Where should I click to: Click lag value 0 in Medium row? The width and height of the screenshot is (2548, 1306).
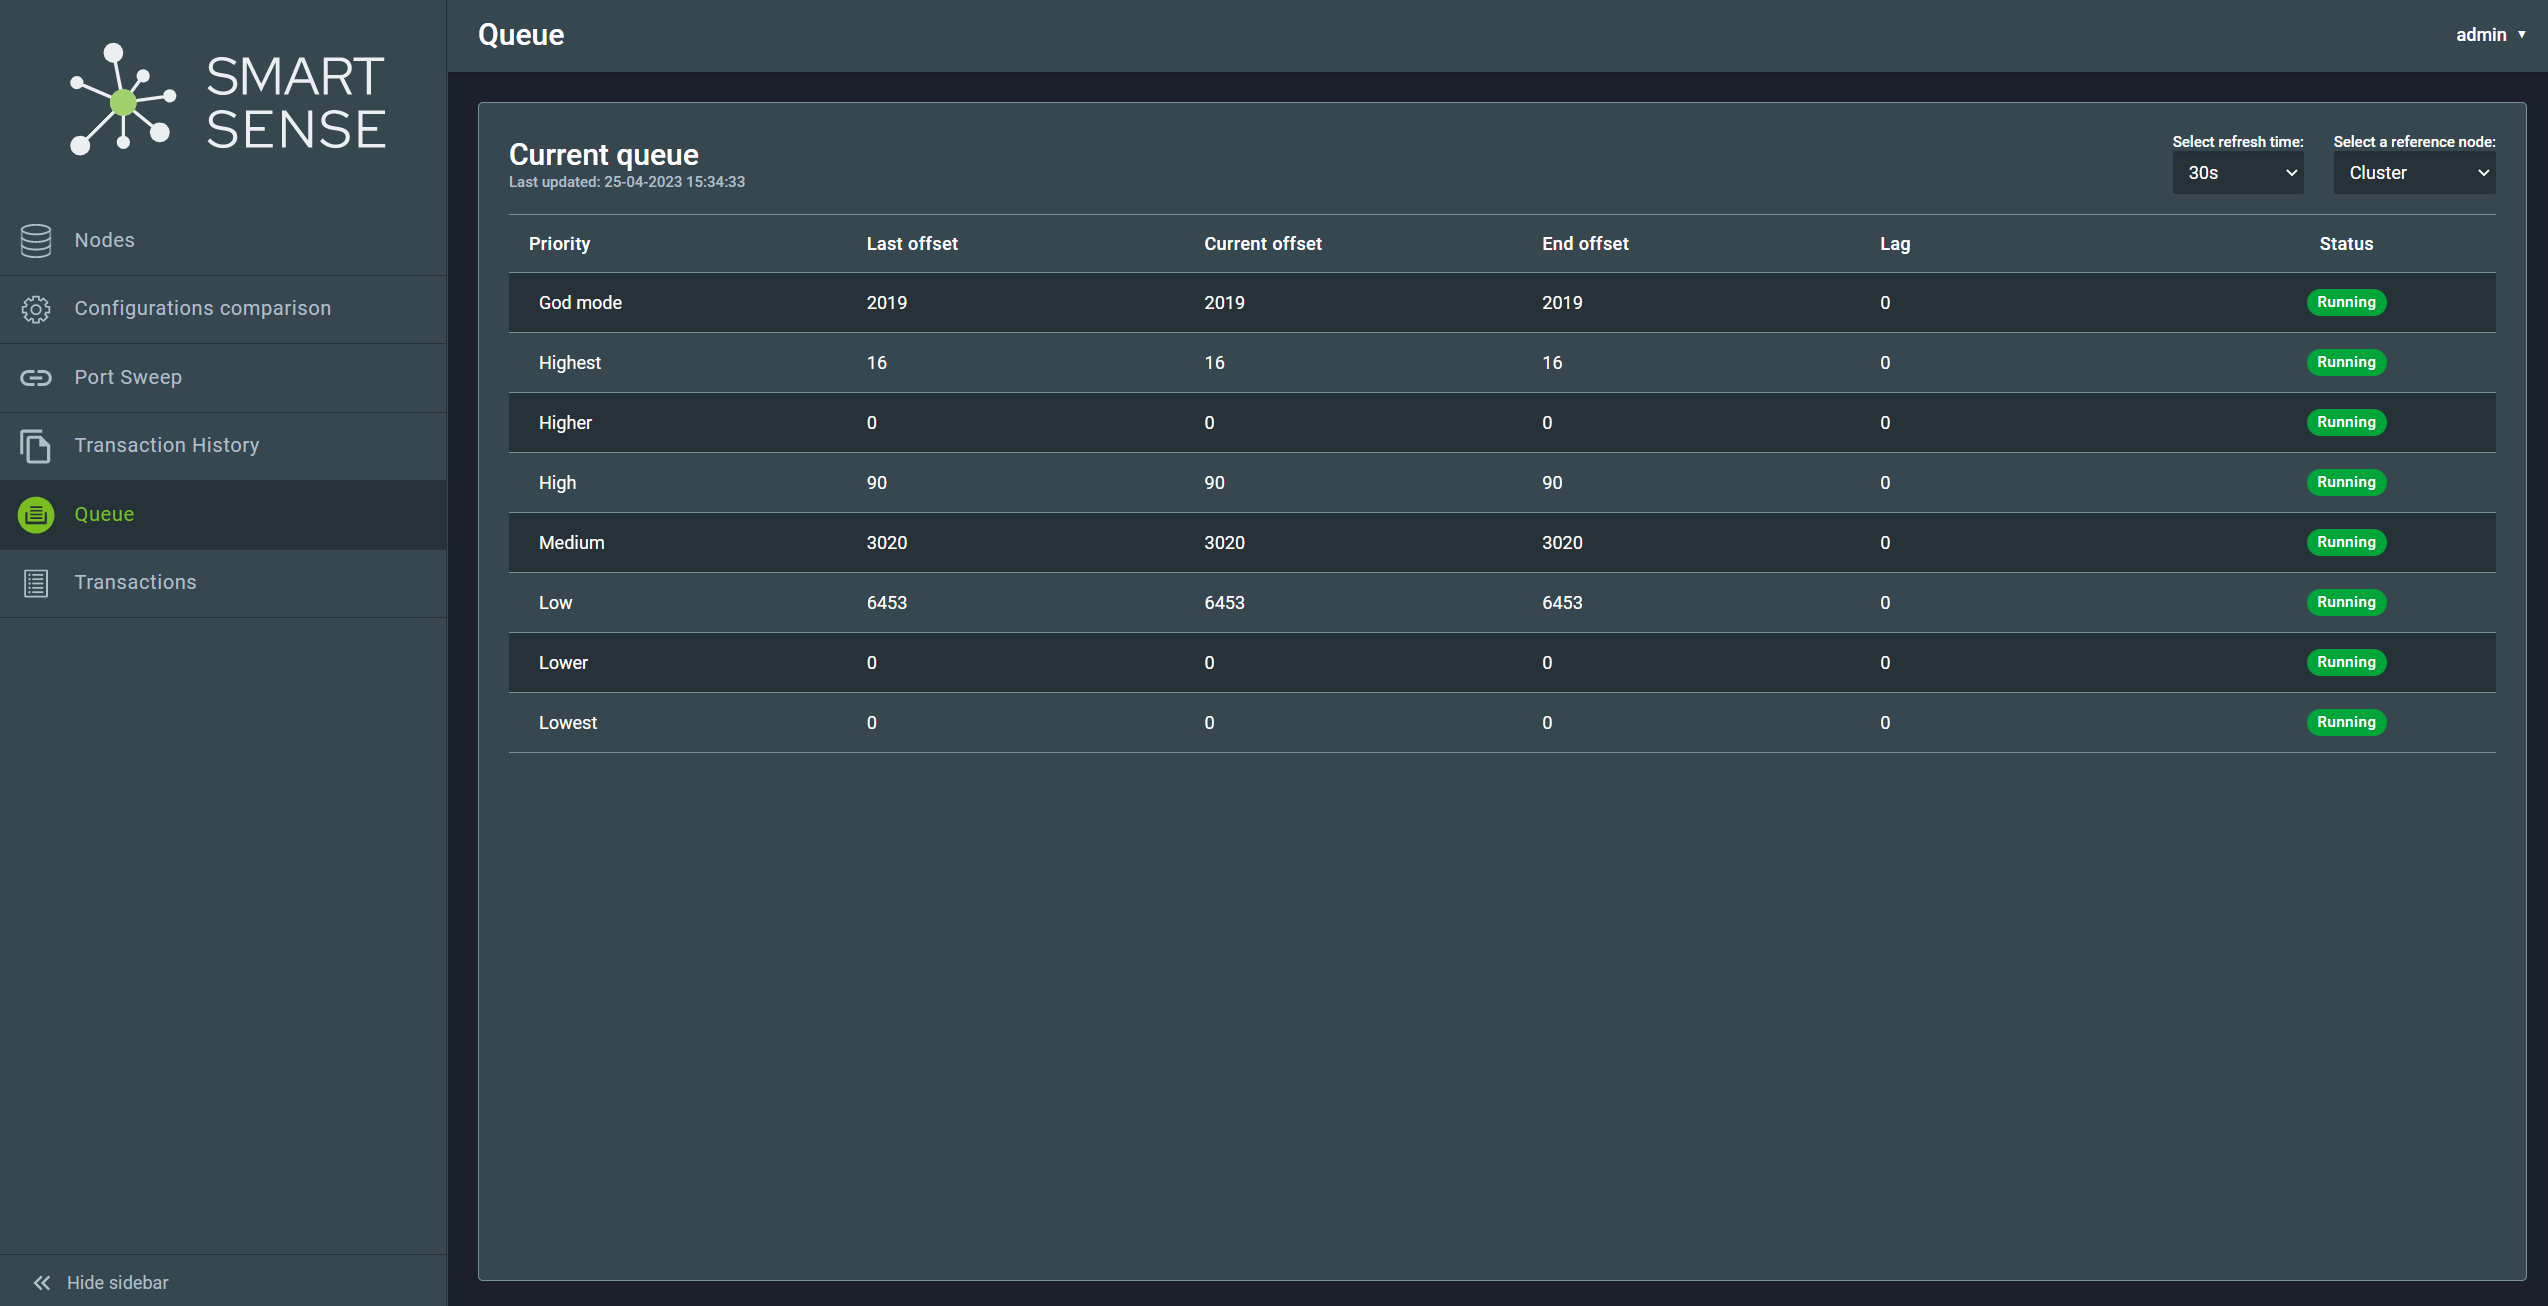[1885, 543]
